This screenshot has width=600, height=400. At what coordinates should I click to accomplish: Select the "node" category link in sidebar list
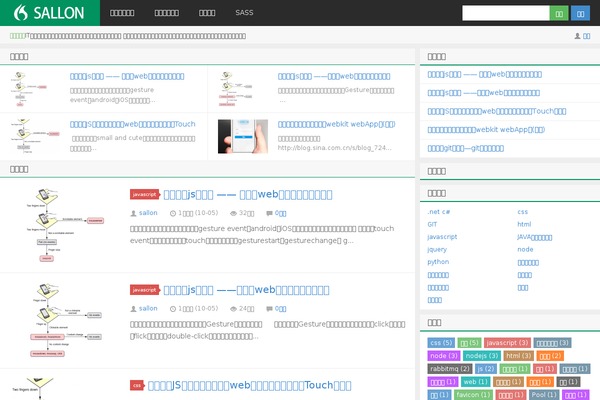pyautogui.click(x=525, y=250)
